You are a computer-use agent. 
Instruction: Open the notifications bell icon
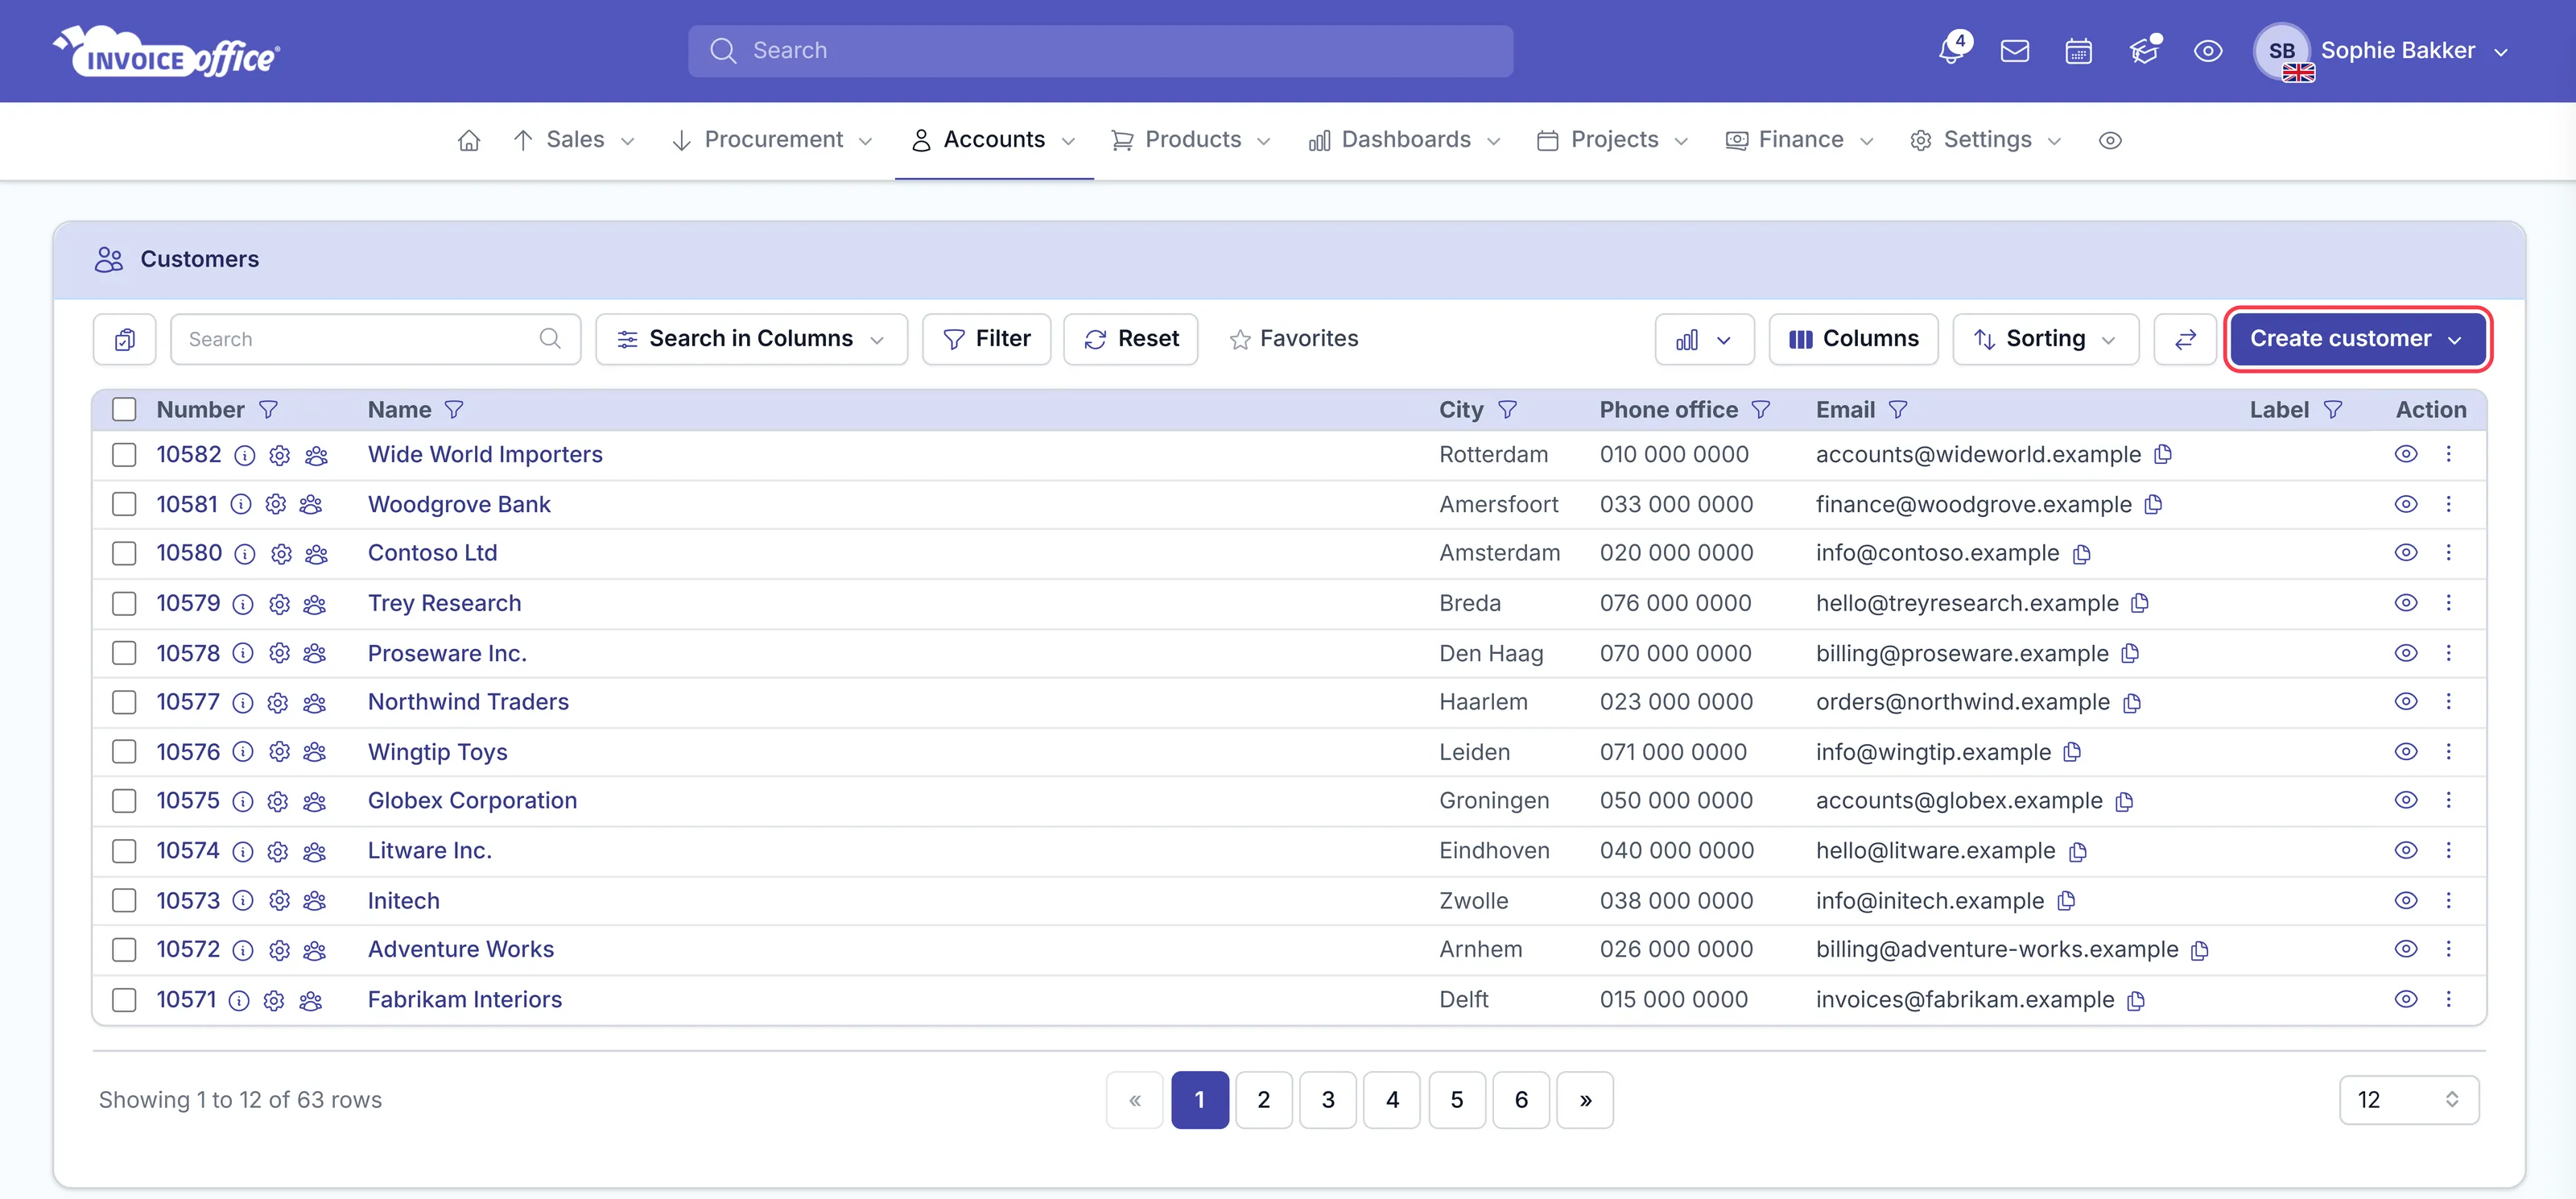(1950, 50)
